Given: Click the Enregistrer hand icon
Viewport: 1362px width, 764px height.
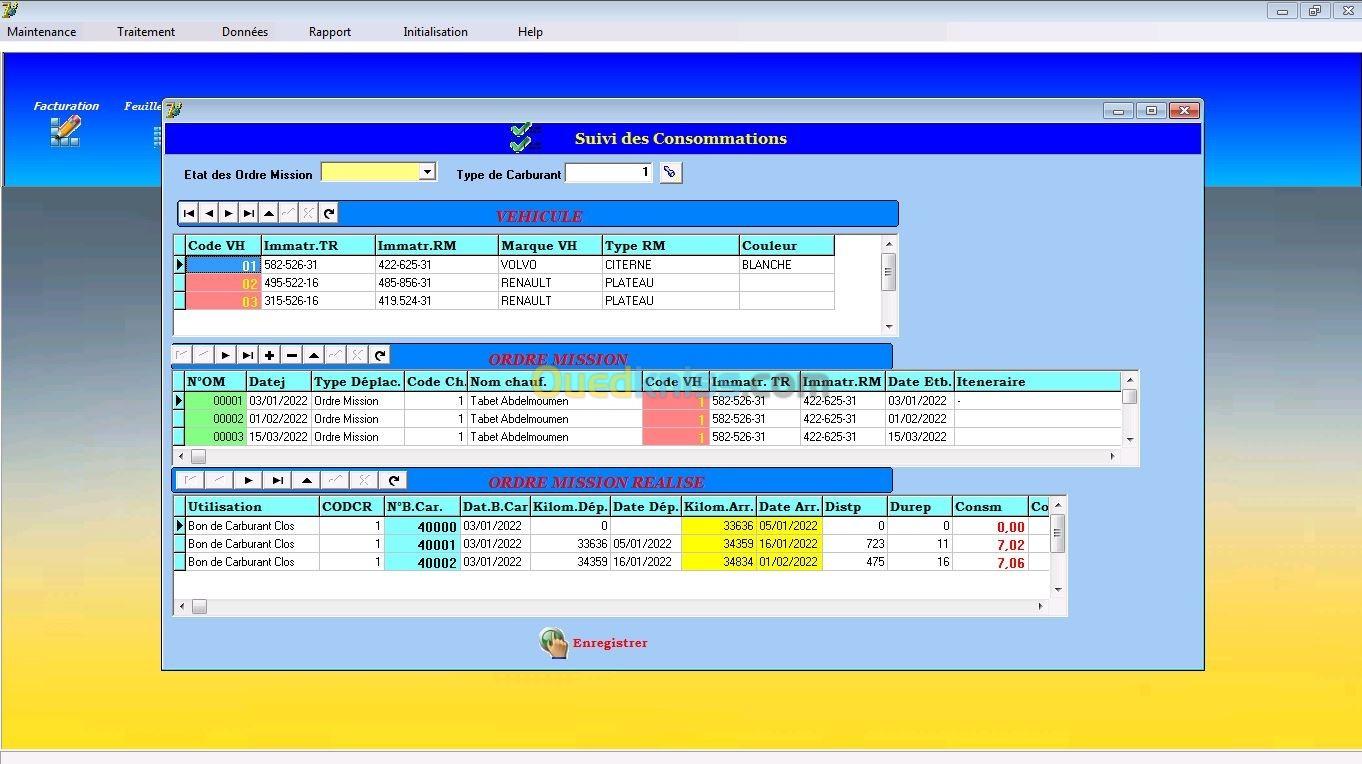Looking at the screenshot, I should point(553,643).
